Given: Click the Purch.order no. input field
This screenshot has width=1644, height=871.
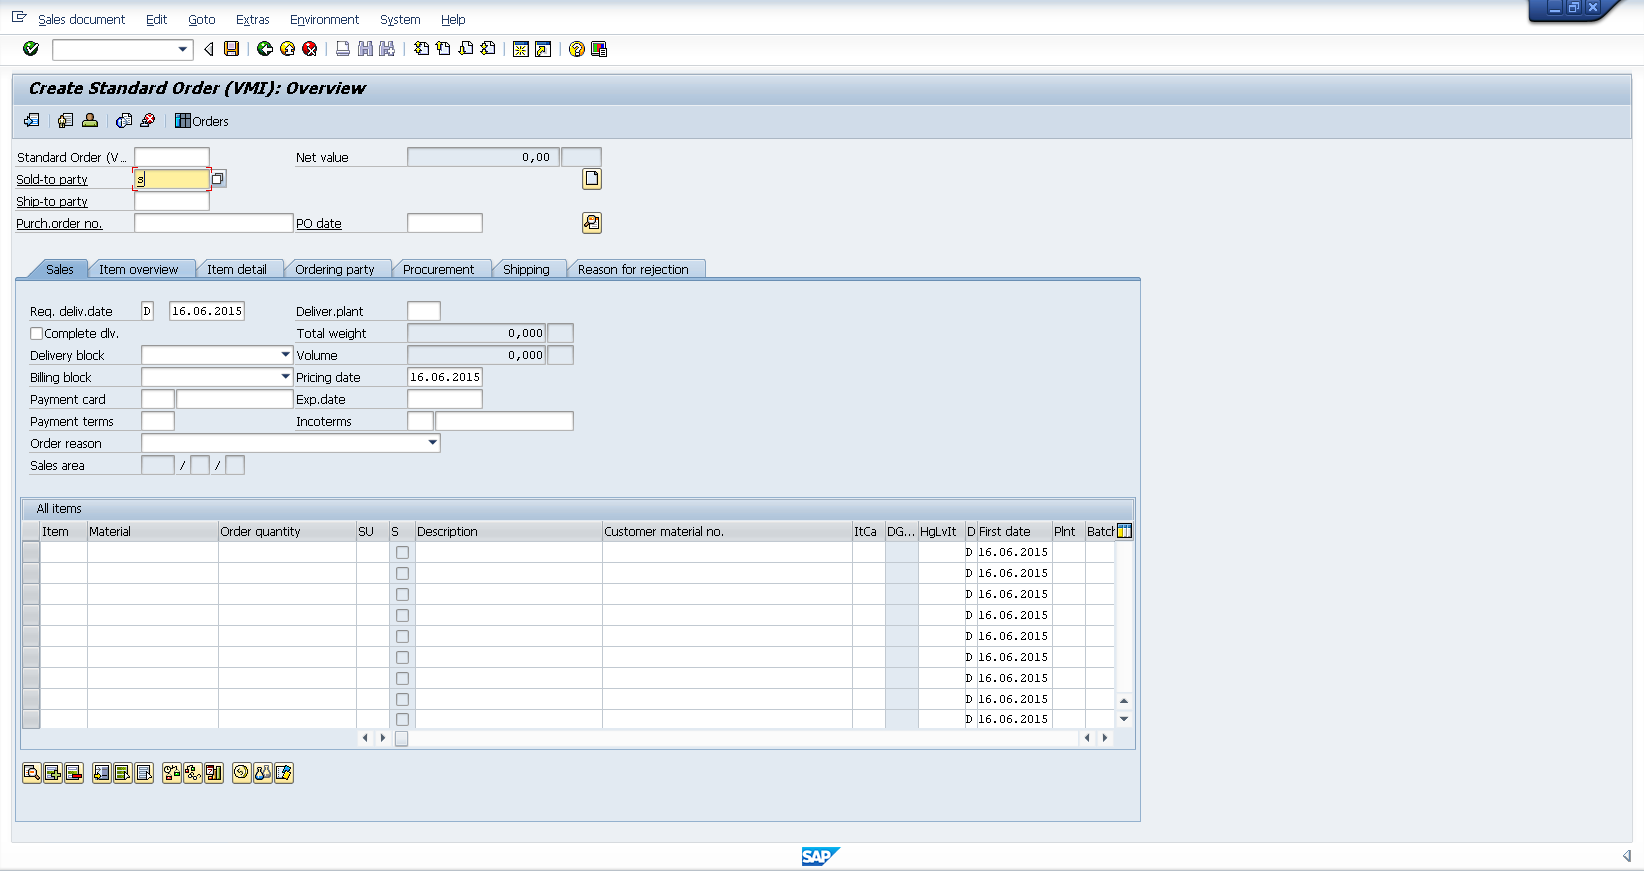Looking at the screenshot, I should (213, 224).
